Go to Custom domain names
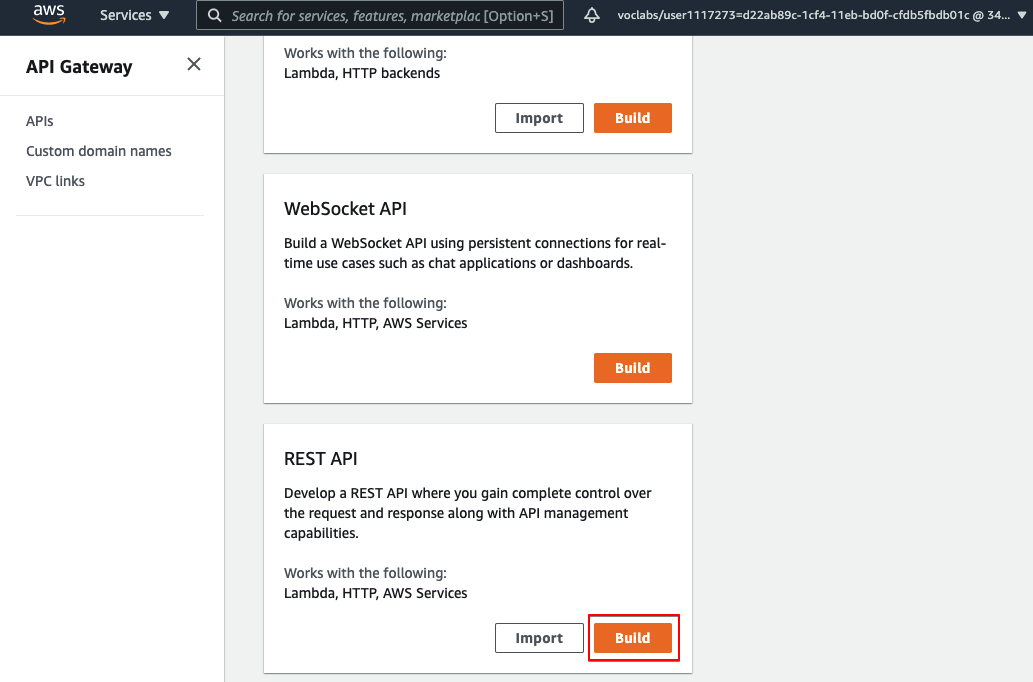This screenshot has height=682, width=1033. point(99,151)
